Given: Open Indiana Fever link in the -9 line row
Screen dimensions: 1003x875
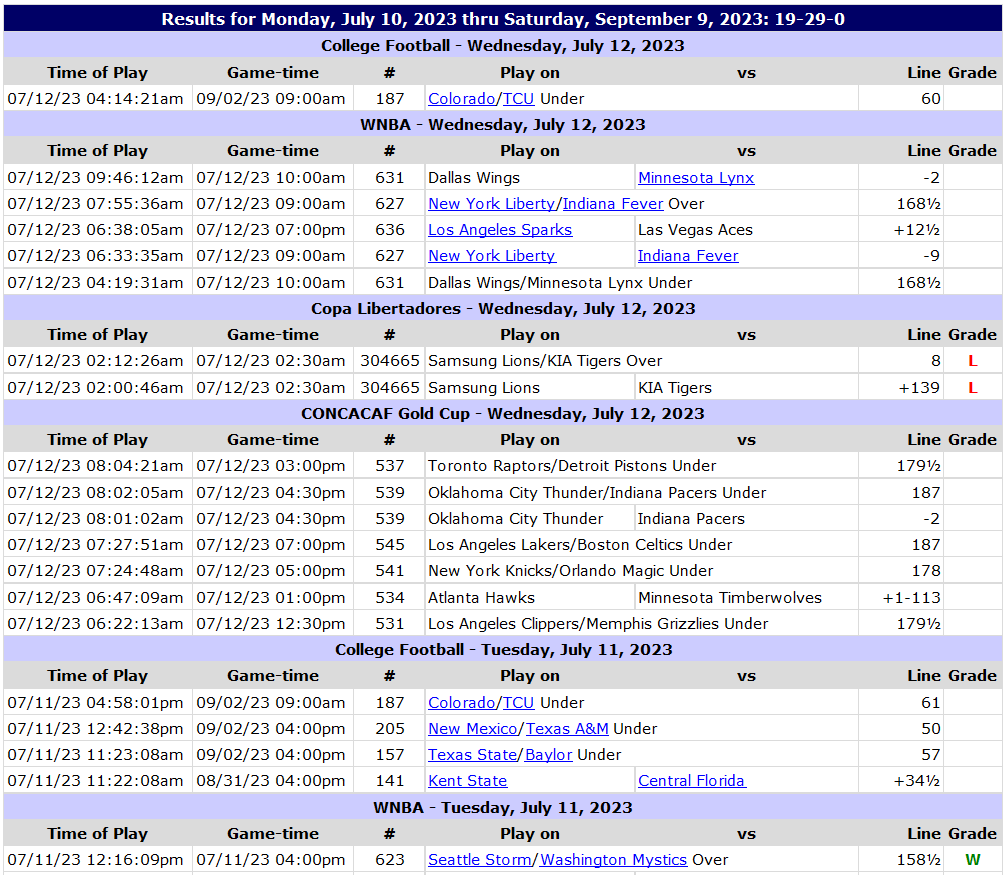Looking at the screenshot, I should coord(688,256).
